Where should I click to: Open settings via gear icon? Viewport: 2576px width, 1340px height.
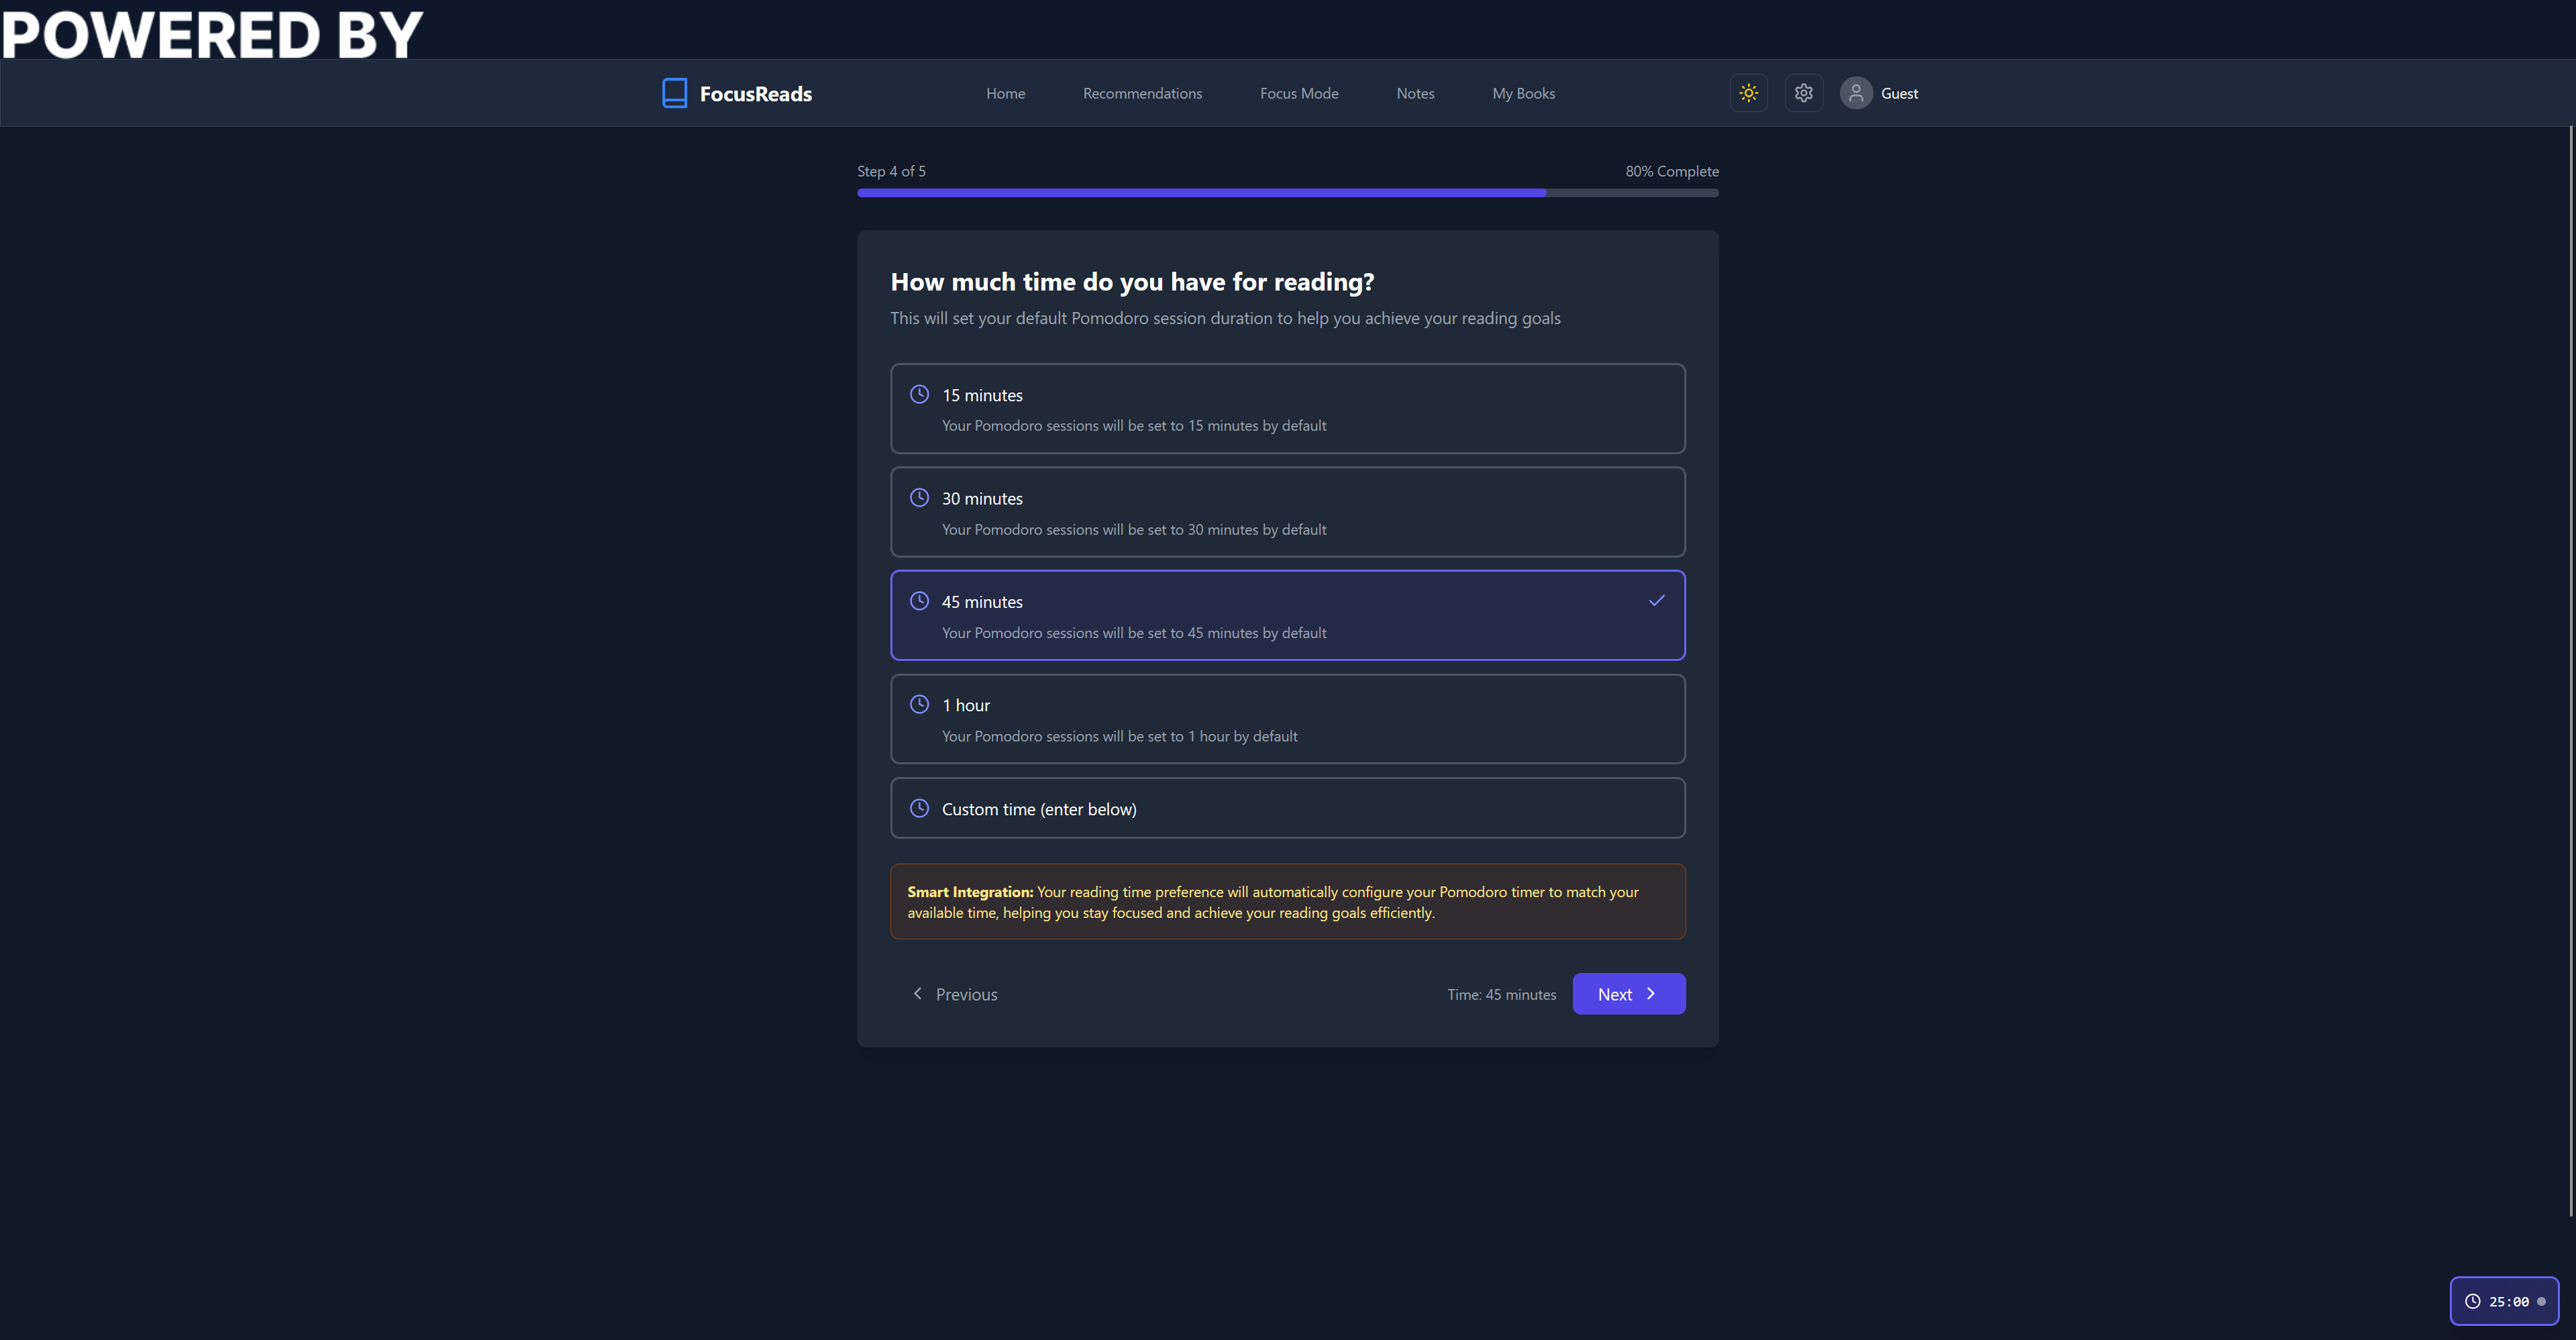tap(1803, 93)
